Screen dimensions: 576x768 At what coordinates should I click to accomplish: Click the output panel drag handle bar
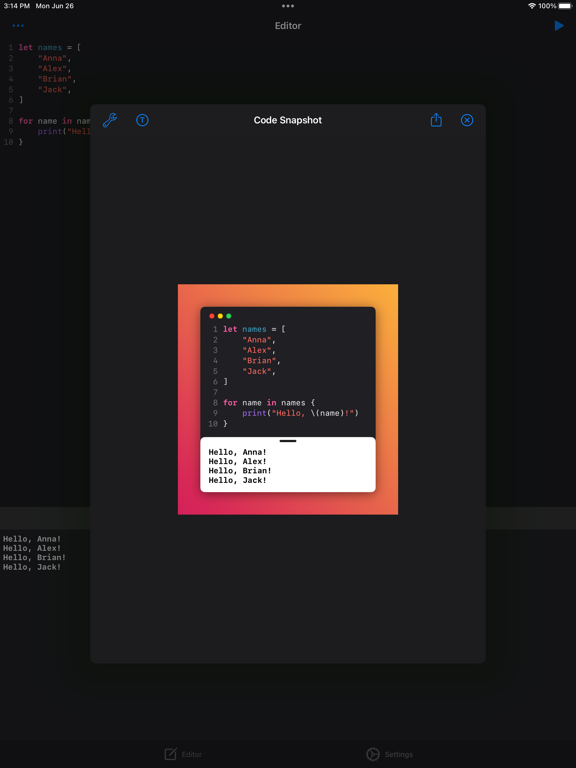pos(288,441)
